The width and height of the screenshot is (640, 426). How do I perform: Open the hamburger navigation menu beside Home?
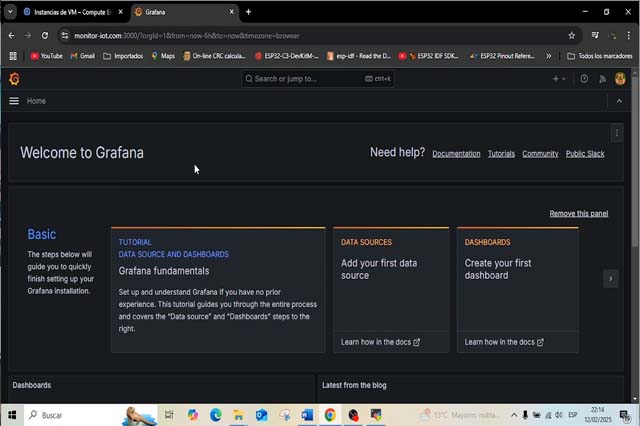click(x=14, y=101)
